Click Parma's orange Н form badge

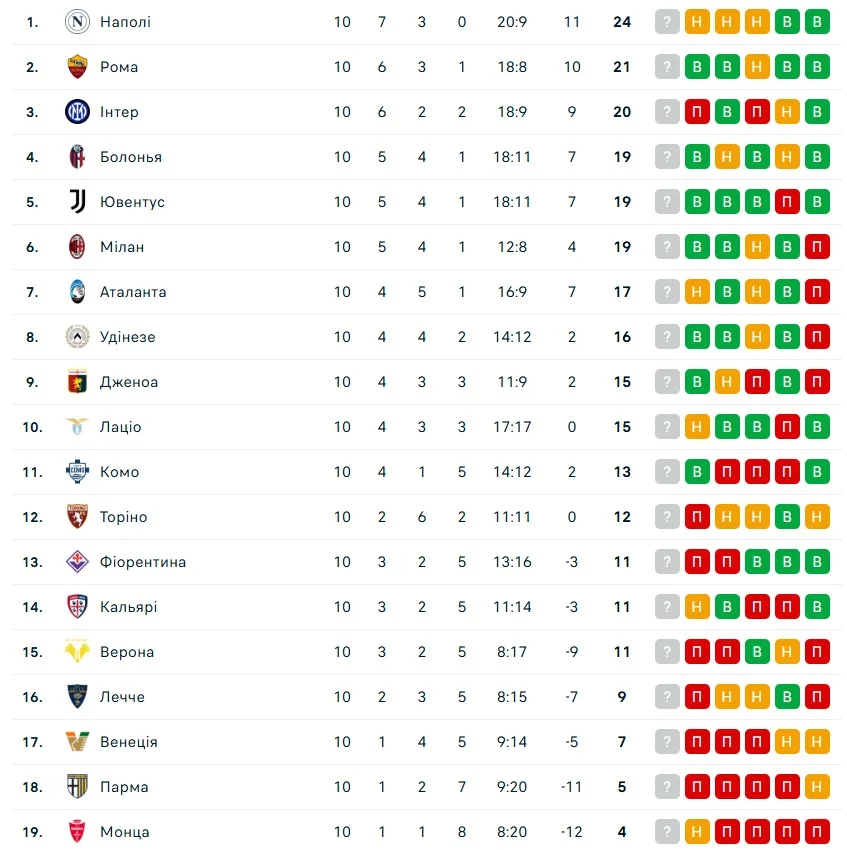pyautogui.click(x=817, y=787)
